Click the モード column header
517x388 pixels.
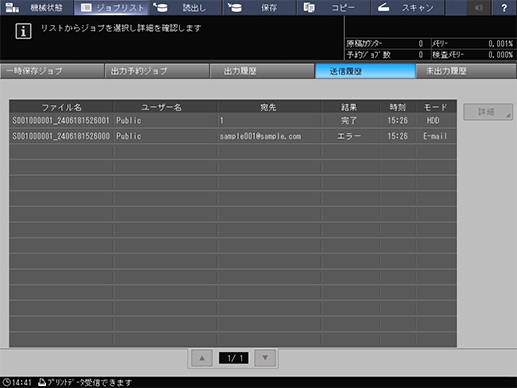coord(435,107)
